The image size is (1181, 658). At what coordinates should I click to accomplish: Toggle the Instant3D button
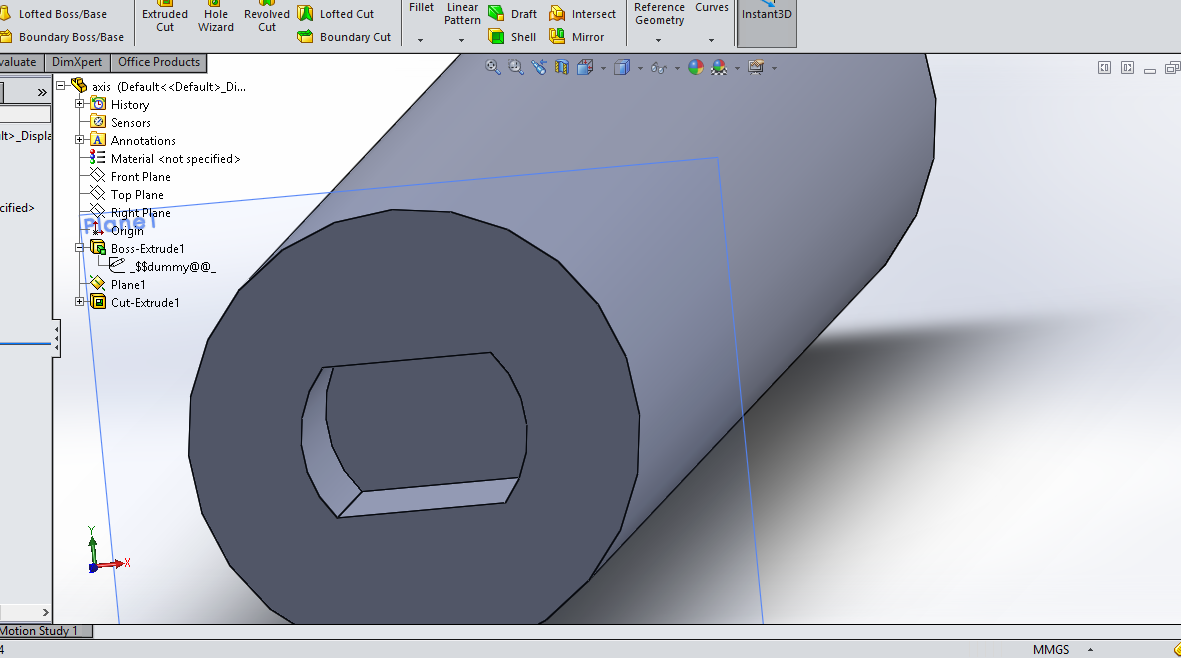[x=767, y=23]
